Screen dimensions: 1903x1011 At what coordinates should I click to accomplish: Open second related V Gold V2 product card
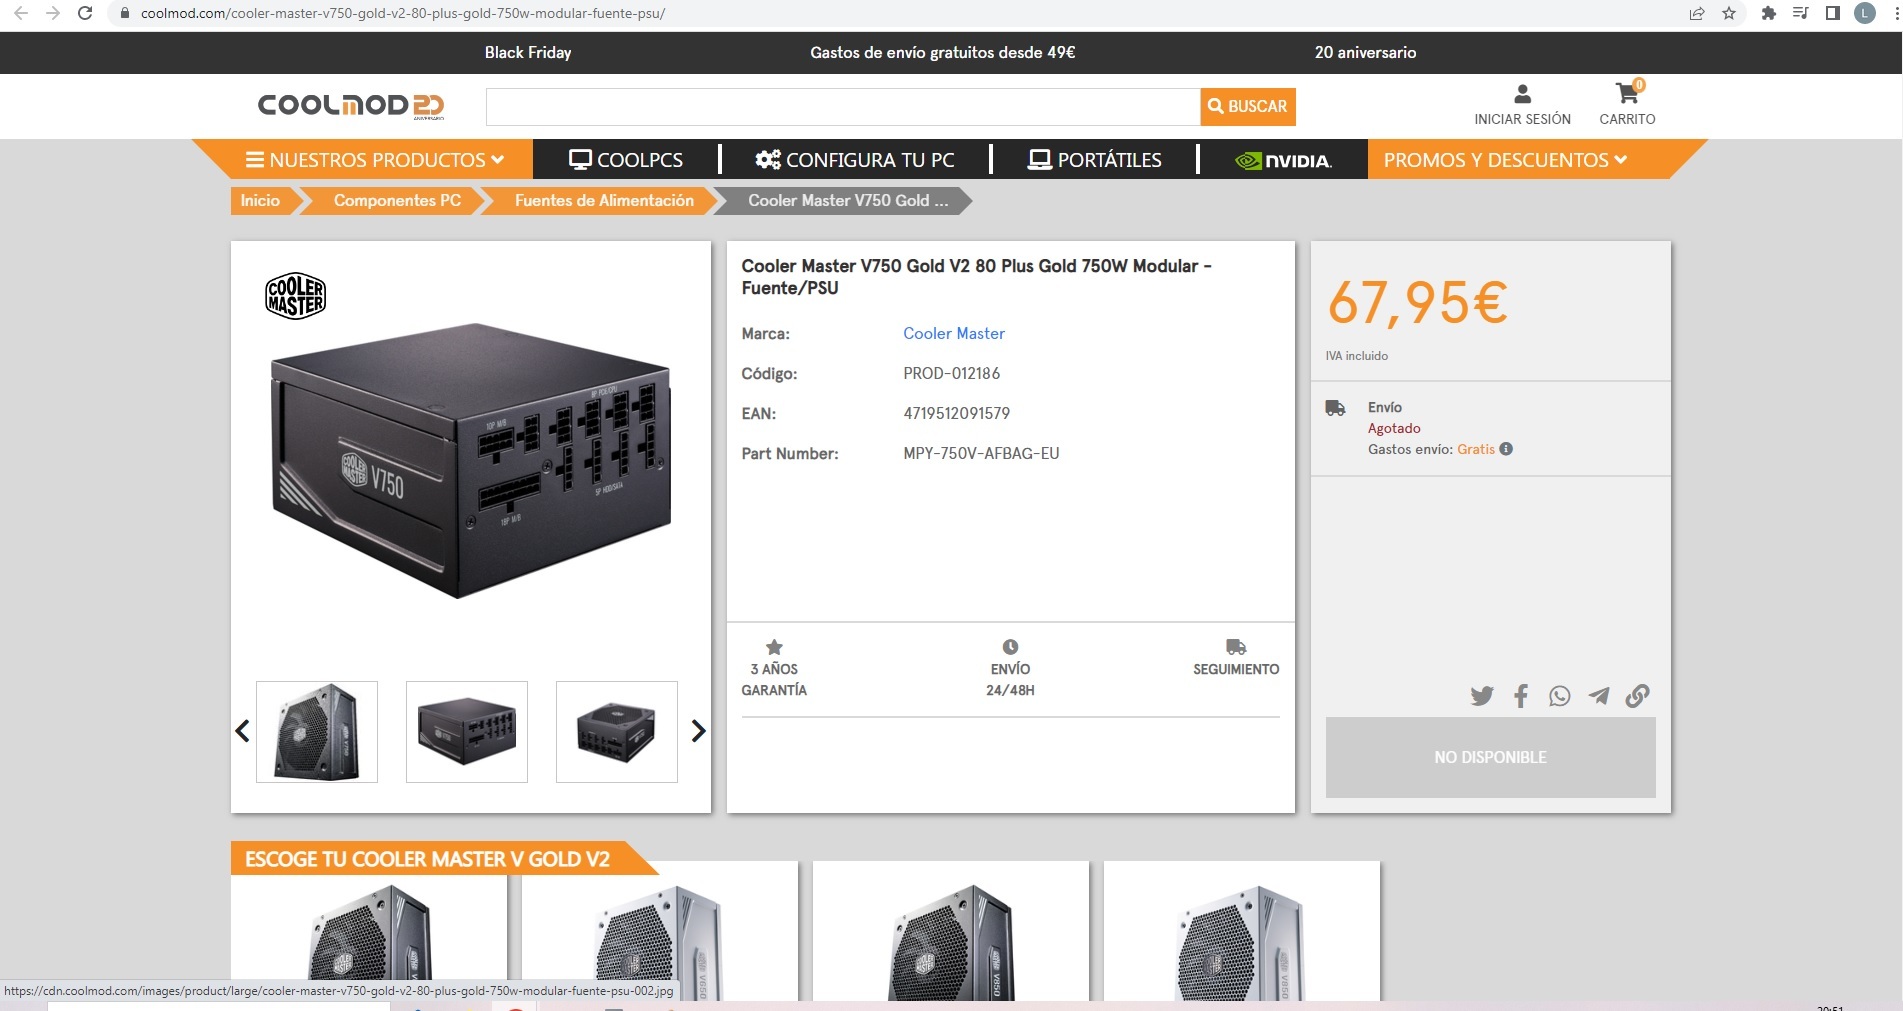tap(660, 930)
